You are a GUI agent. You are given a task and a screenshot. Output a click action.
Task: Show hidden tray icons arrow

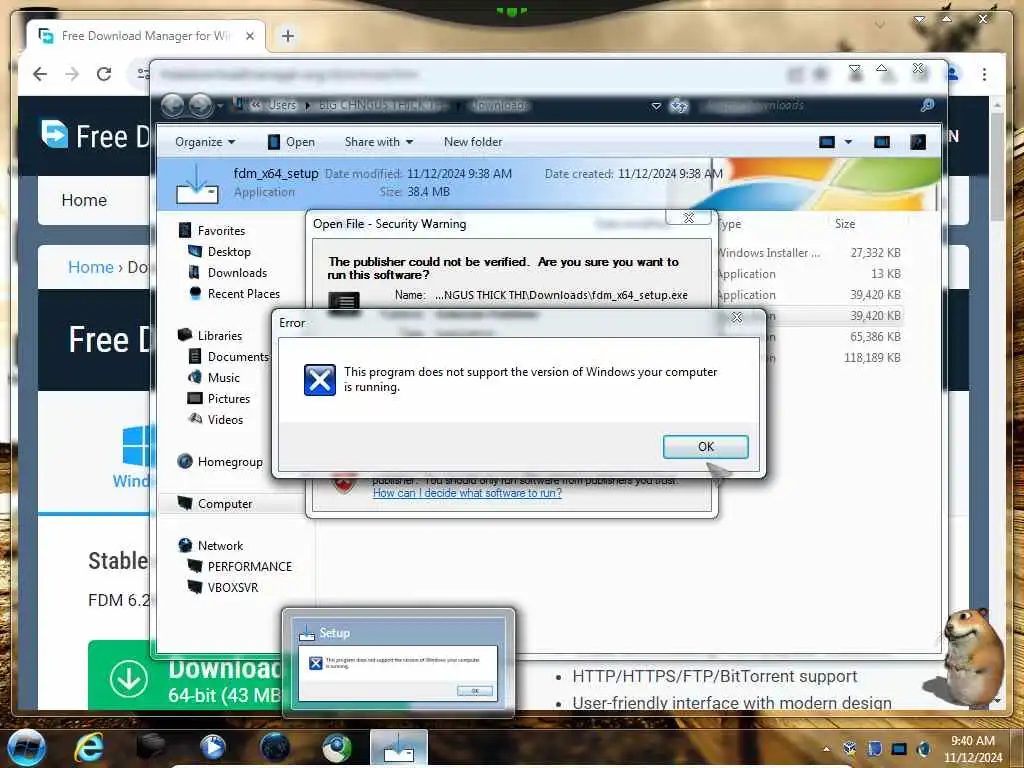[826, 749]
